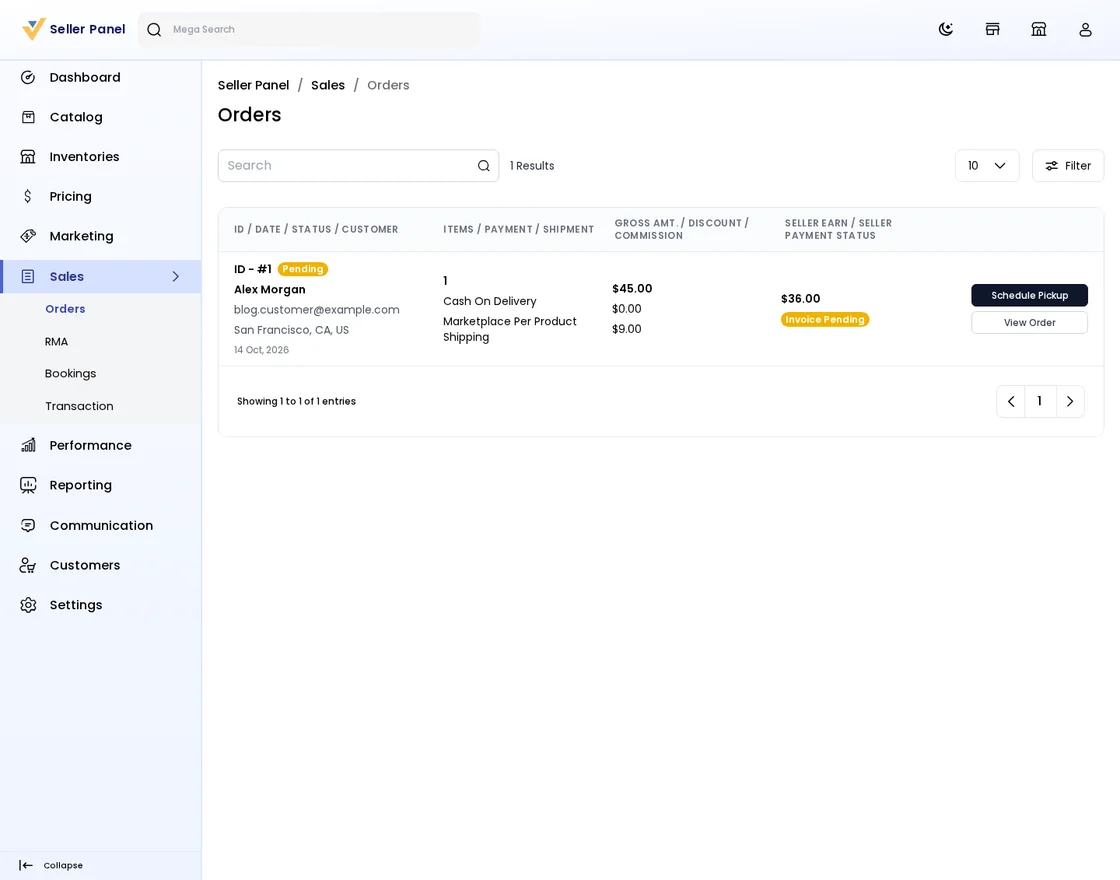Go to next page arrow
Image resolution: width=1120 pixels, height=880 pixels.
pos(1070,401)
